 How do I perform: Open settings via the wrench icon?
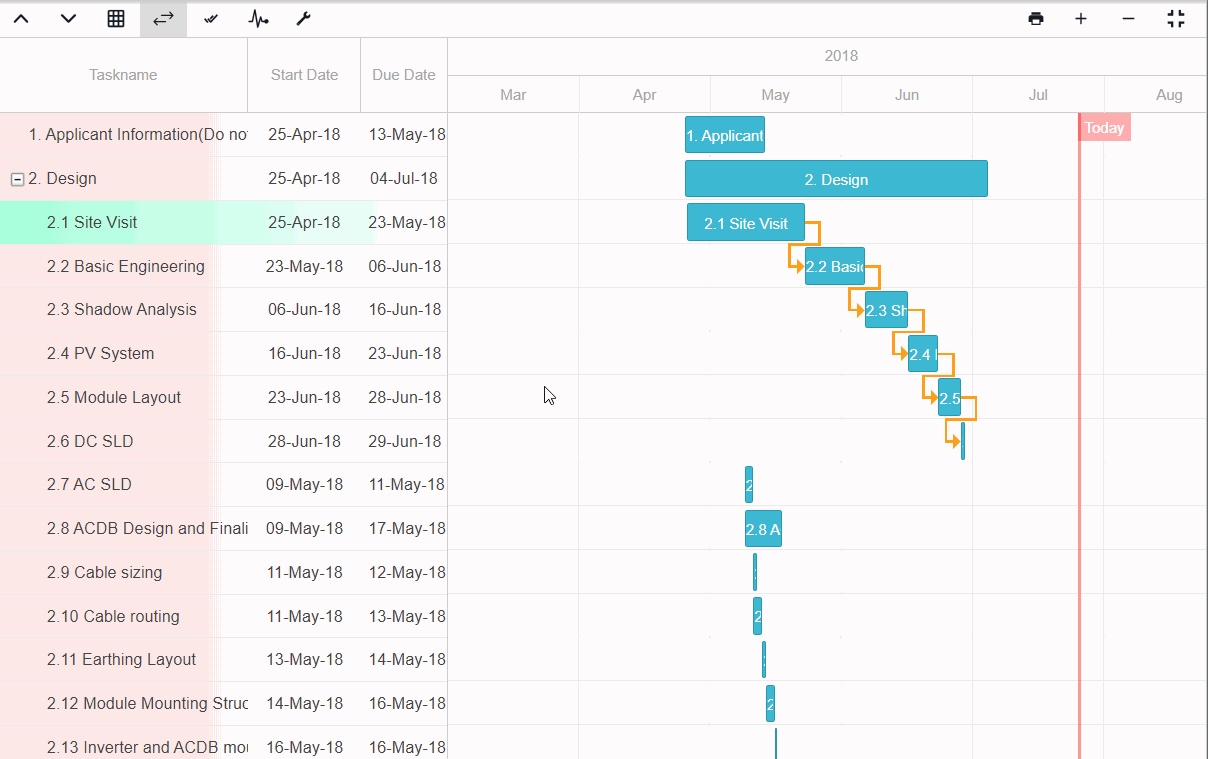point(303,18)
